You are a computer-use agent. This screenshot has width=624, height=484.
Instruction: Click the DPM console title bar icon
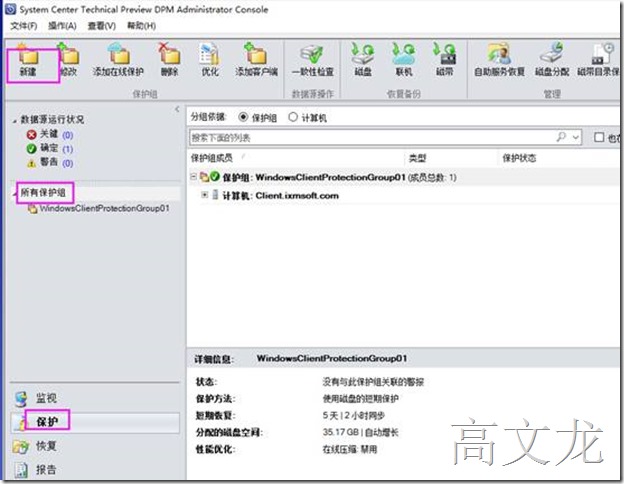point(11,9)
